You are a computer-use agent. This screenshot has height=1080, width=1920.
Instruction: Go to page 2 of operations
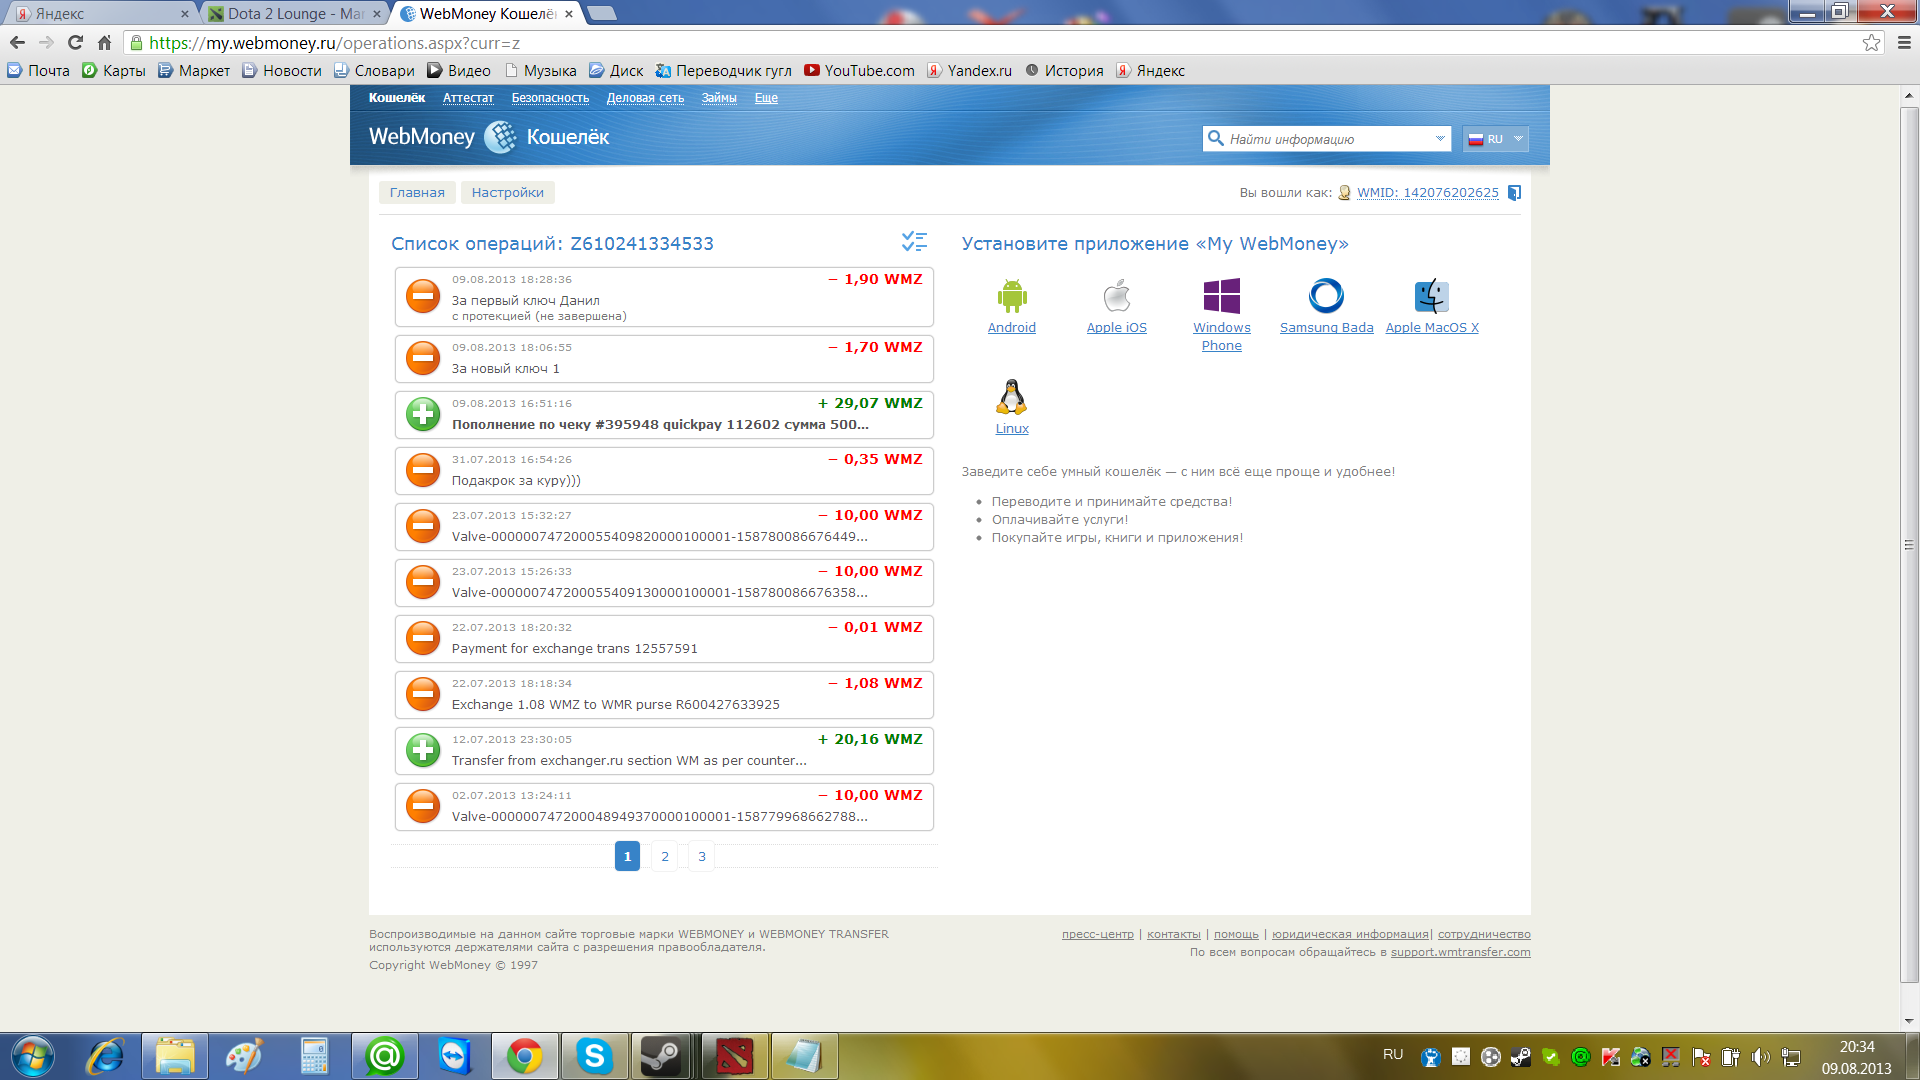(x=665, y=856)
